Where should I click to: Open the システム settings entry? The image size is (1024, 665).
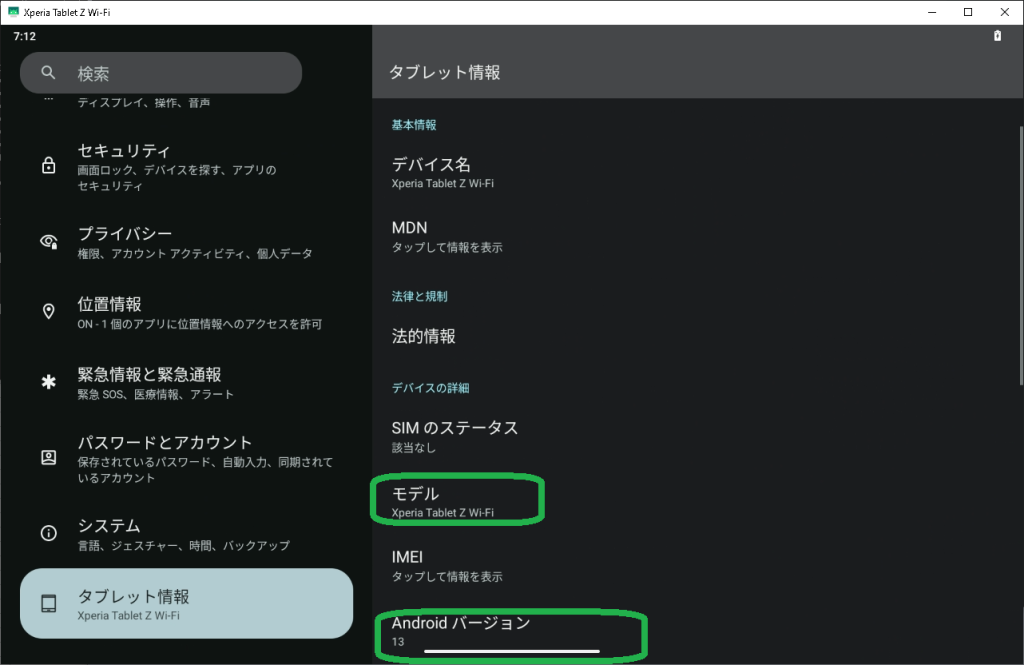point(186,534)
